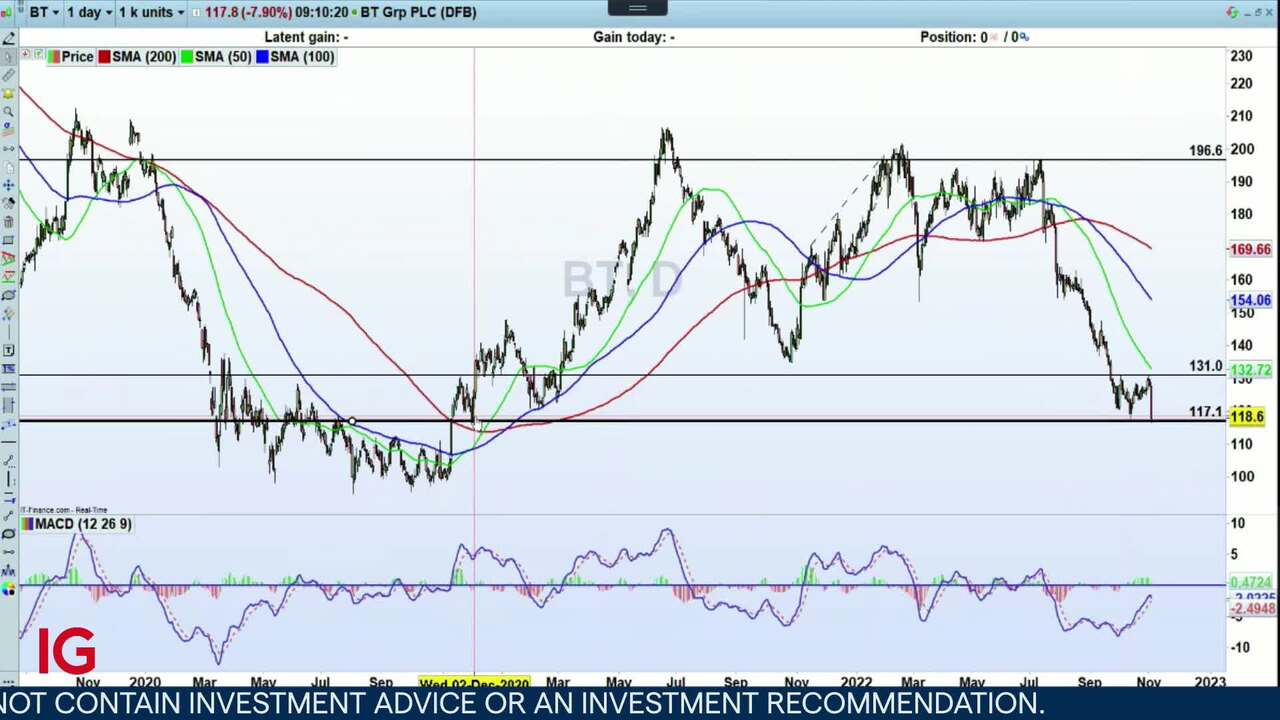Click the SMA (50) indicator label
The width and height of the screenshot is (1280, 720).
click(x=223, y=57)
